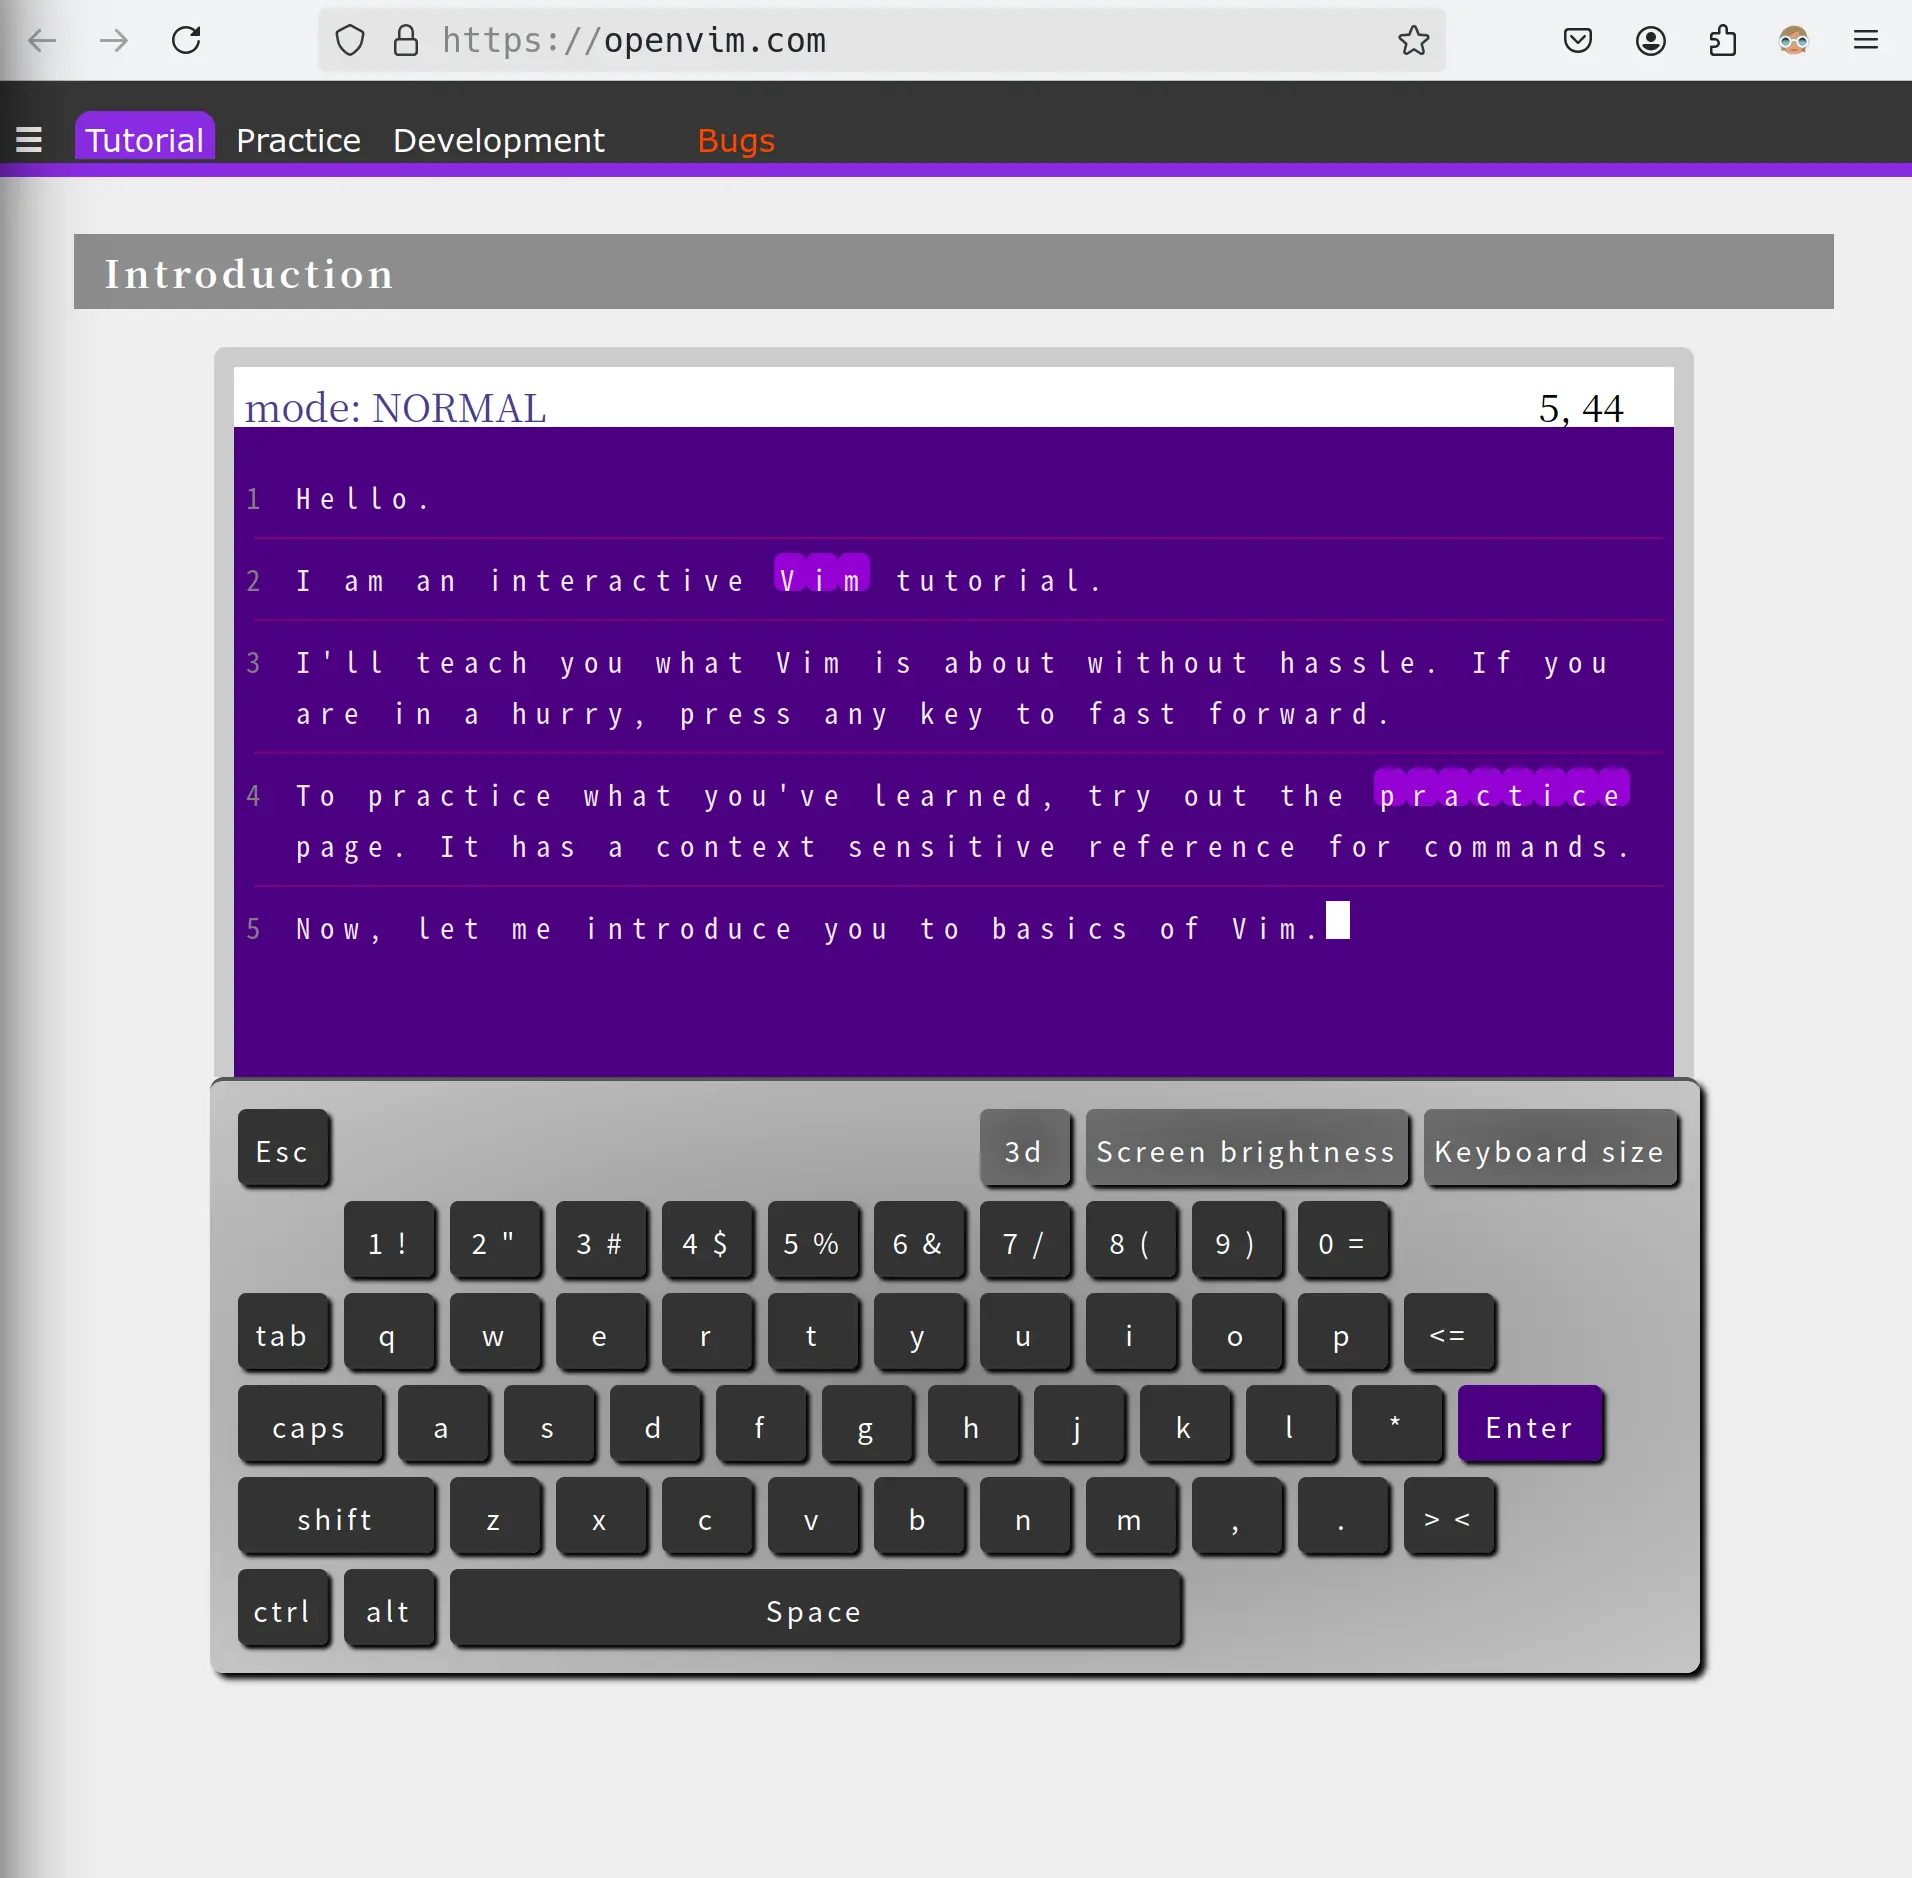Open the hamburger sidebar menu on the page
1912x1878 pixels.
pos(29,140)
